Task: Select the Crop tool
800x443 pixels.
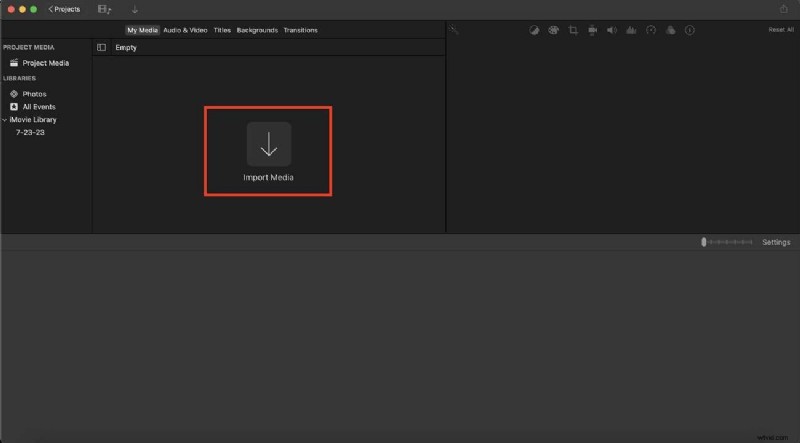Action: (573, 30)
